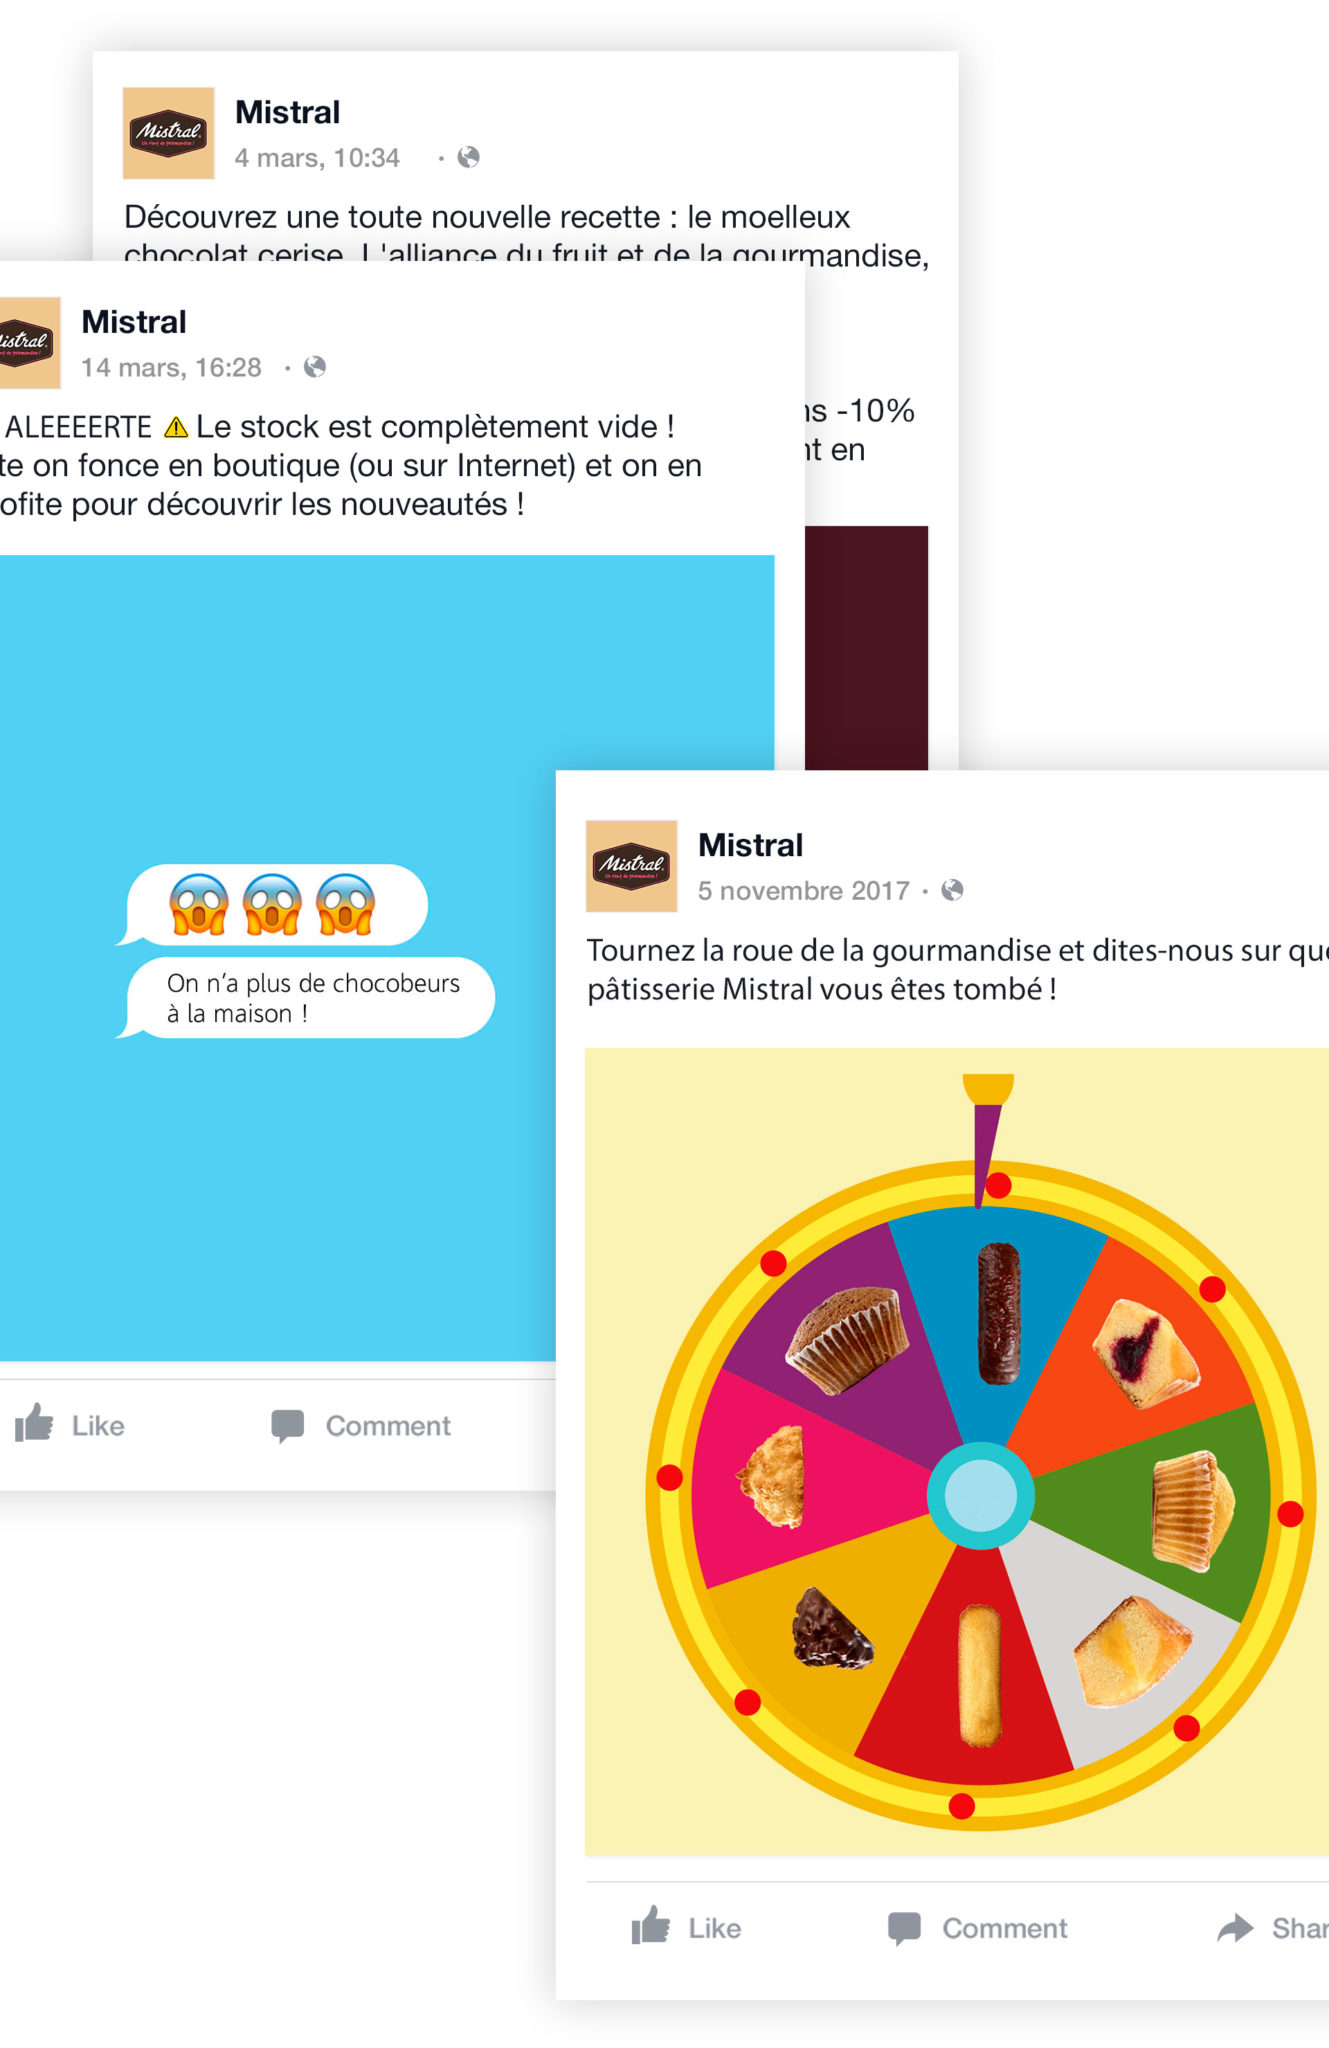Screen dimensions: 1329x2048
Task: Click the Comment bubble icon on the wheel post
Action: 905,1928
